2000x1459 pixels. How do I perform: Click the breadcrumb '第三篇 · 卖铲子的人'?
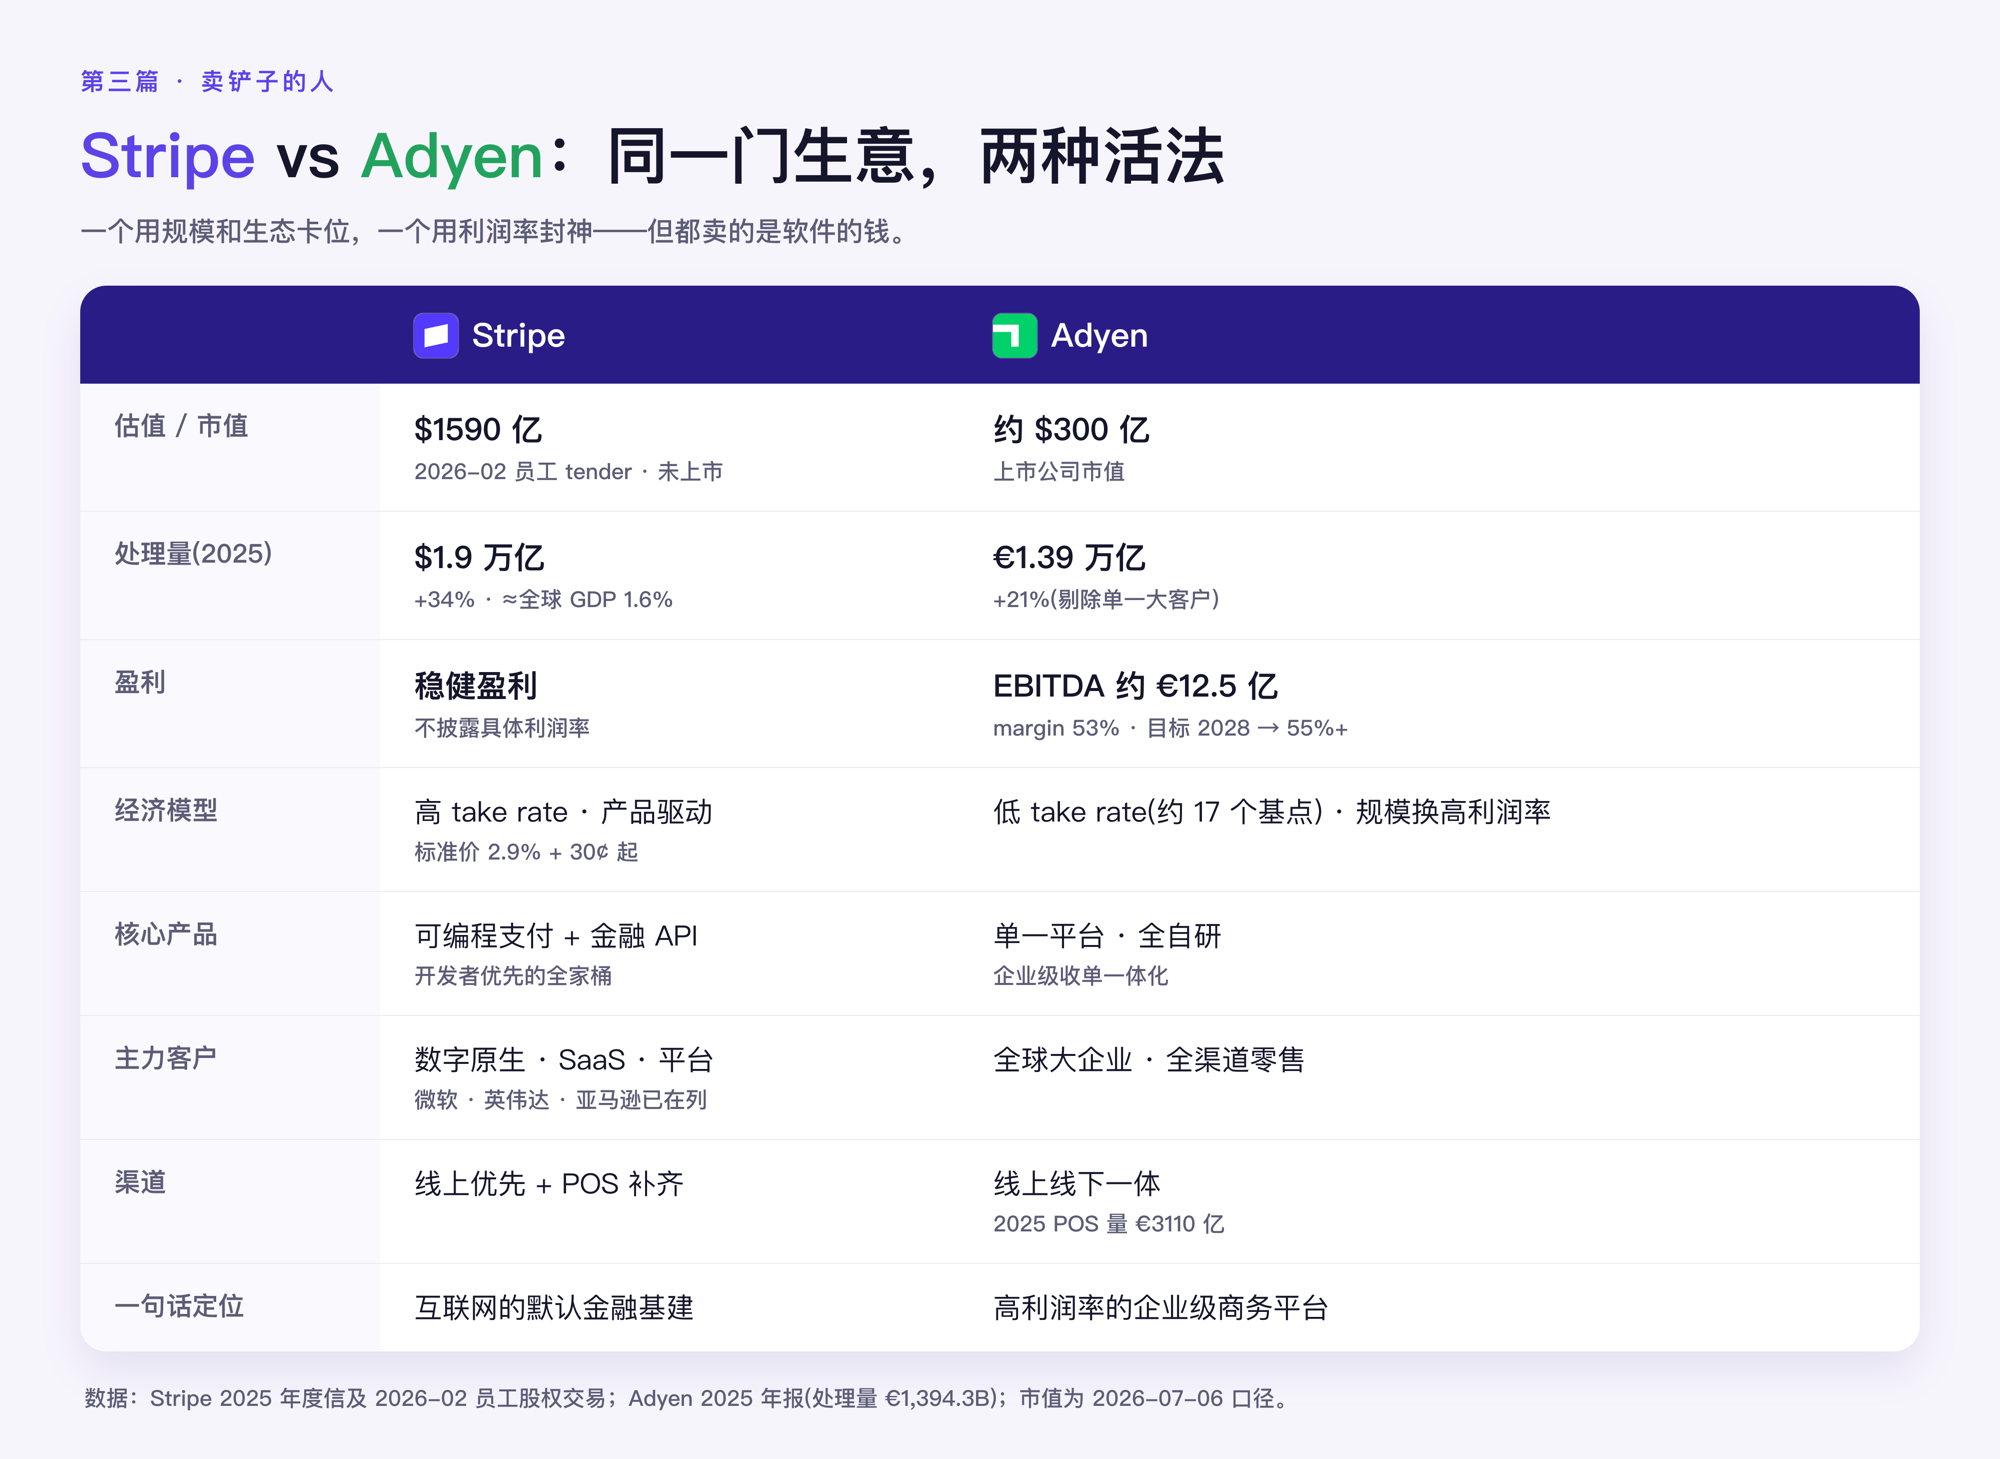(x=207, y=81)
